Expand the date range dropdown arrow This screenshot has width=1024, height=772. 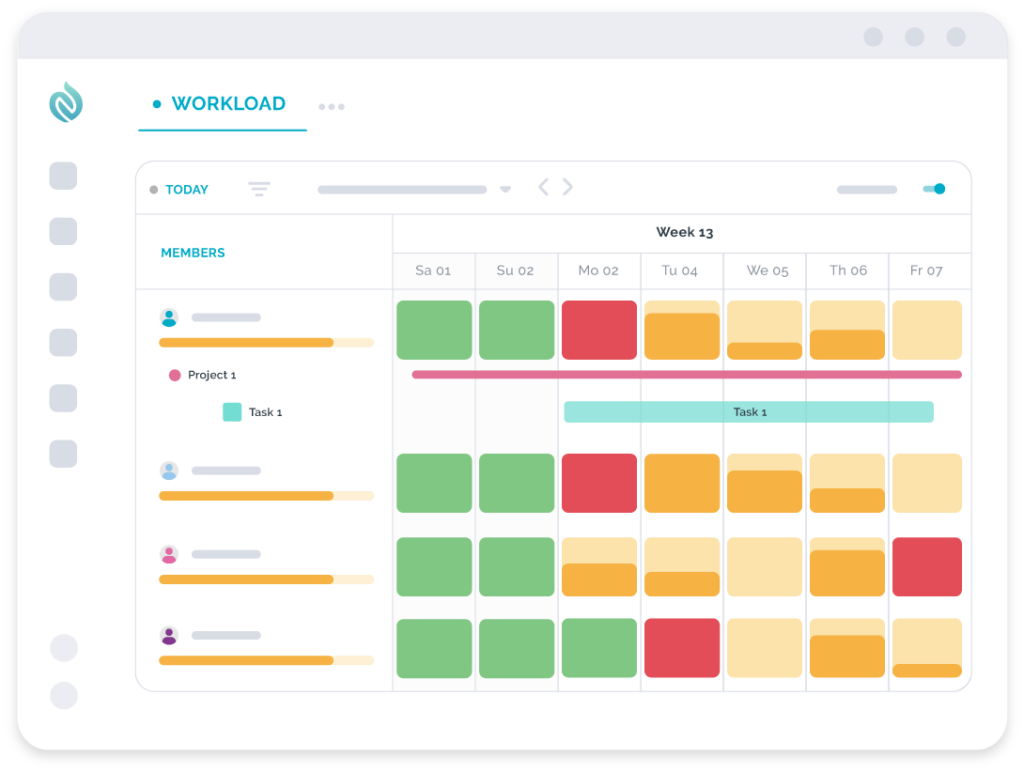click(x=505, y=189)
